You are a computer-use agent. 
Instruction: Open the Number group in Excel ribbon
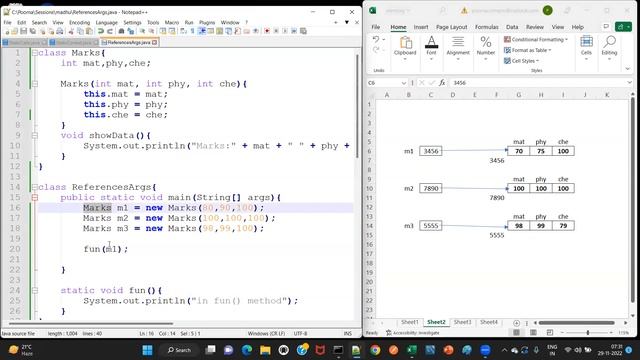tap(486, 49)
